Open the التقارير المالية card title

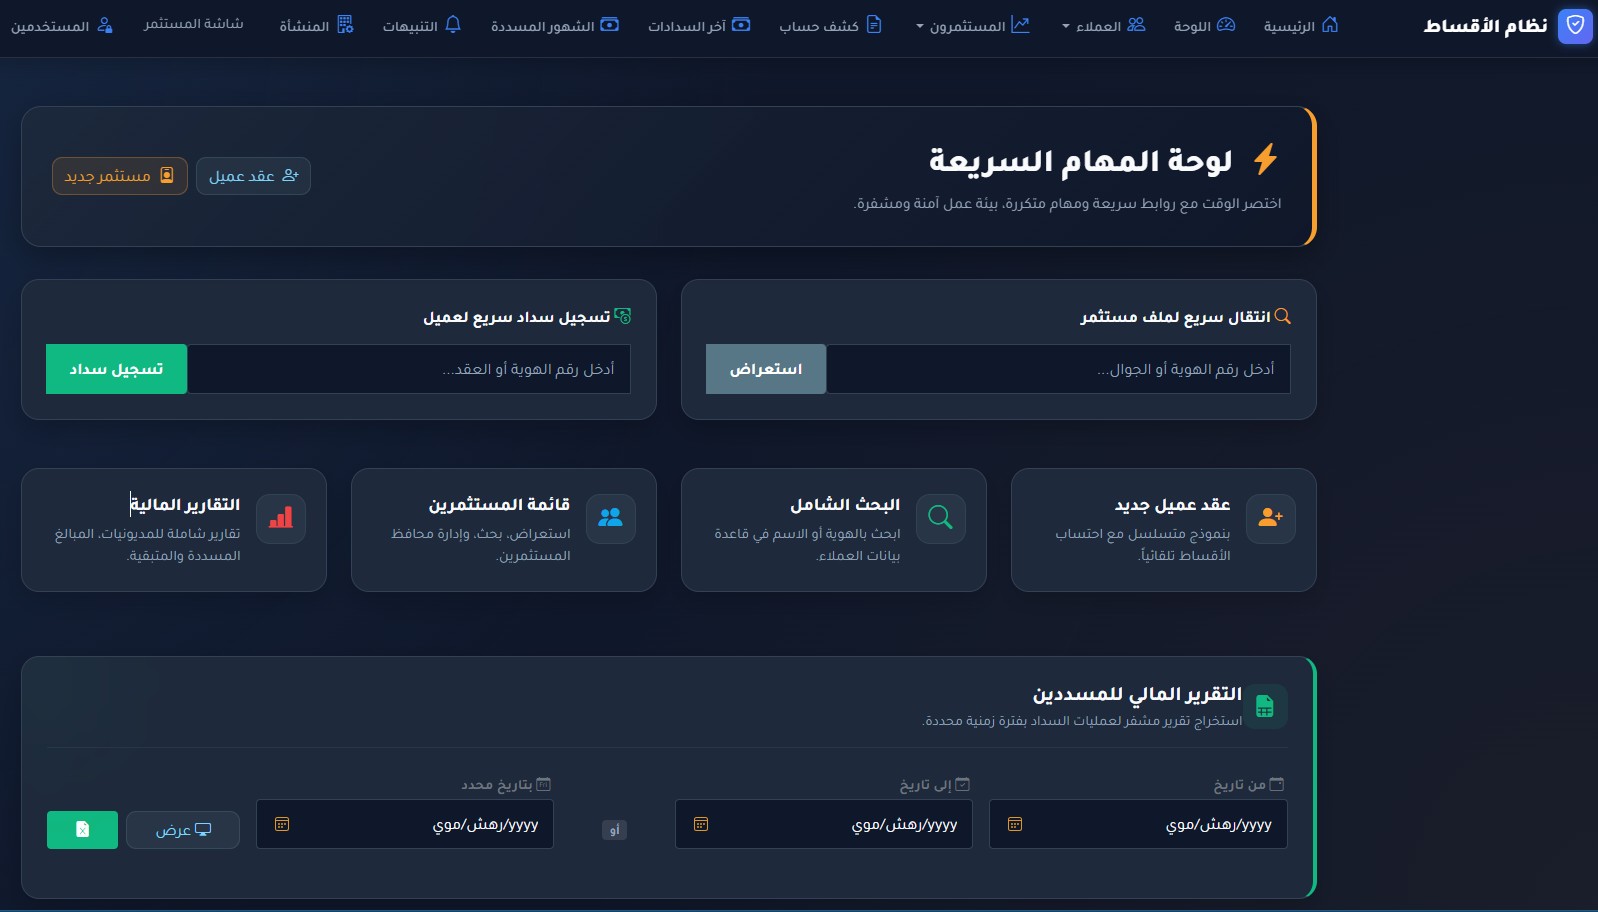pos(185,505)
